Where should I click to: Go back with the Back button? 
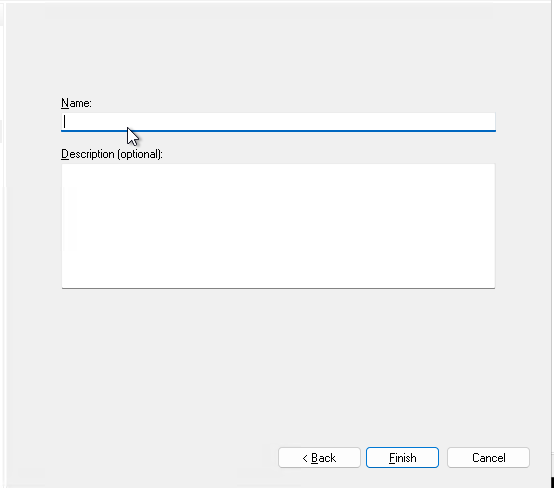[319, 458]
